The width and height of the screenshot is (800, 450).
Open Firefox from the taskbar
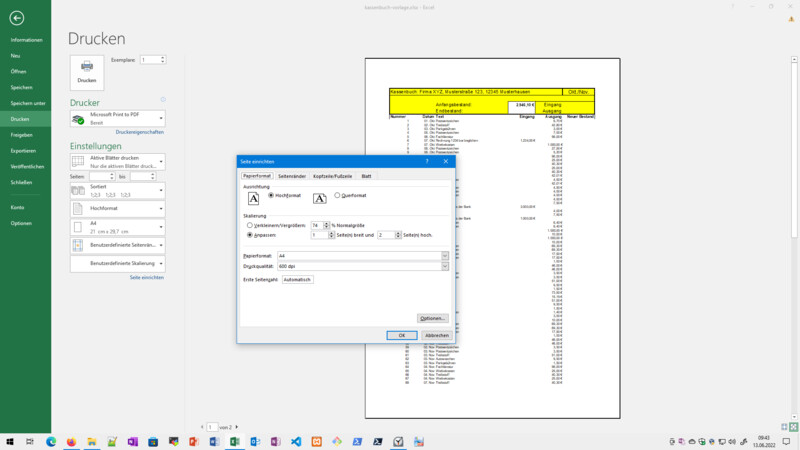coord(71,441)
